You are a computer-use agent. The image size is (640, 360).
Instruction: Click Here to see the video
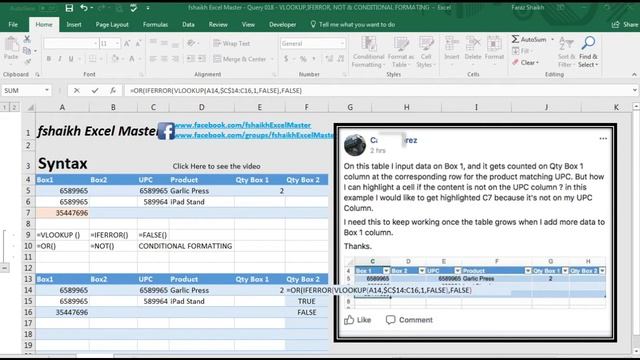(x=216, y=166)
